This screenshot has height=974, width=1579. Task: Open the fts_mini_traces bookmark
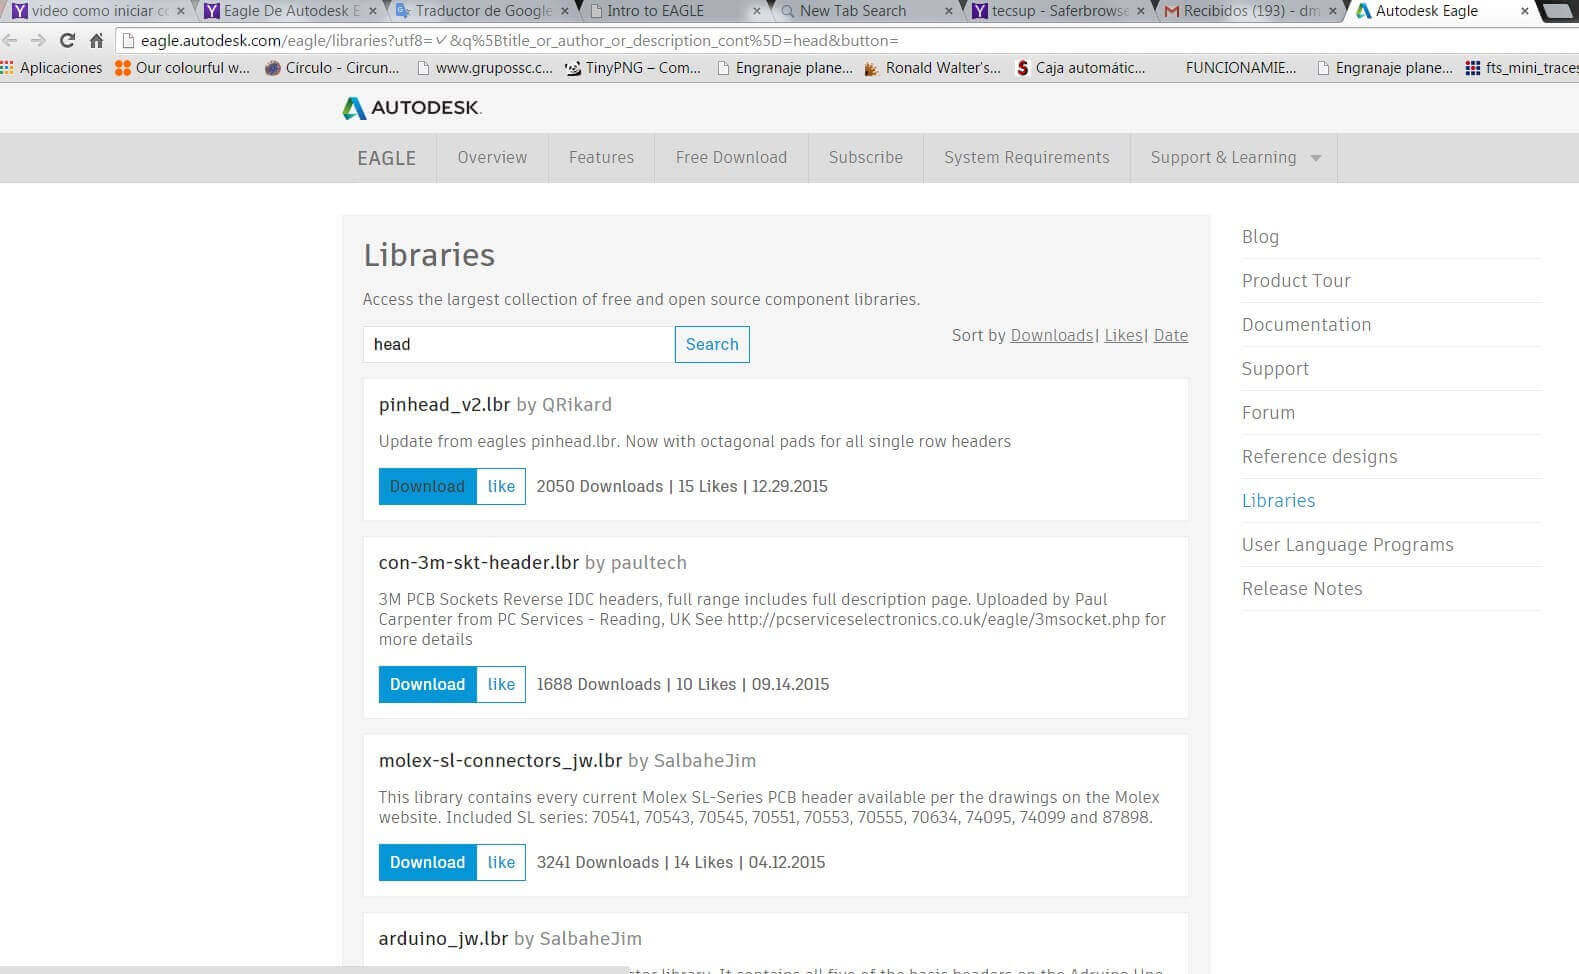tap(1521, 68)
